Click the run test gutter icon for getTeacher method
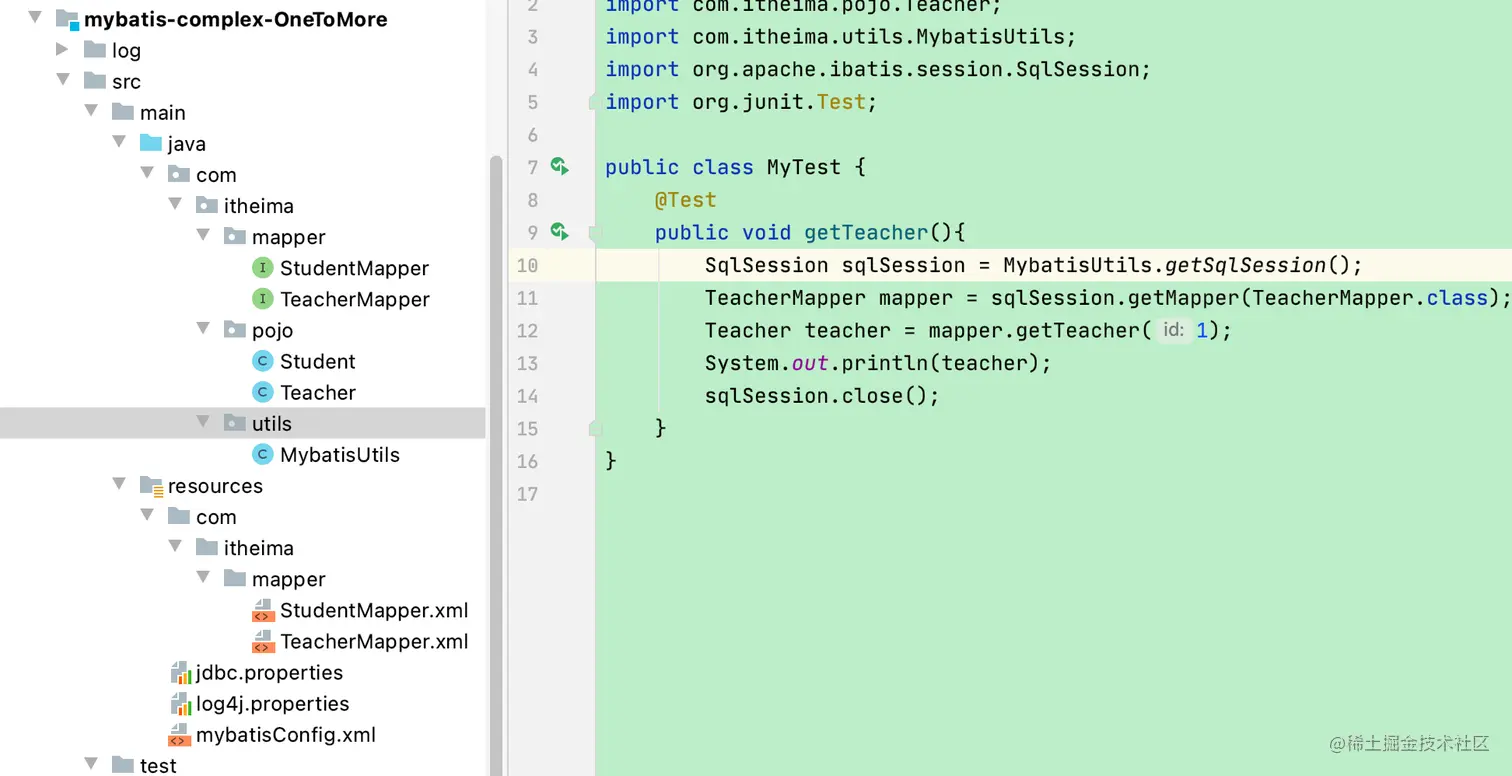This screenshot has width=1512, height=776. 559,232
